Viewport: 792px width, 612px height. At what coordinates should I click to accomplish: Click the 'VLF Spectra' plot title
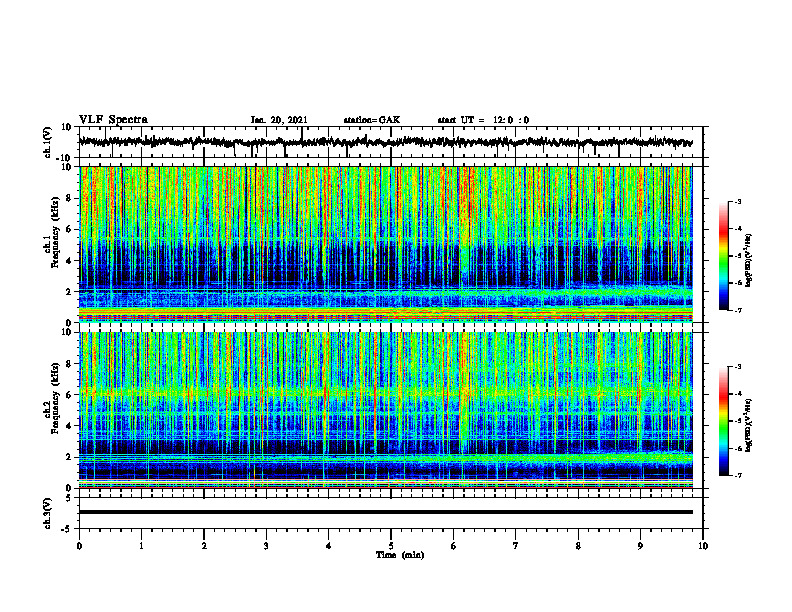[x=113, y=120]
